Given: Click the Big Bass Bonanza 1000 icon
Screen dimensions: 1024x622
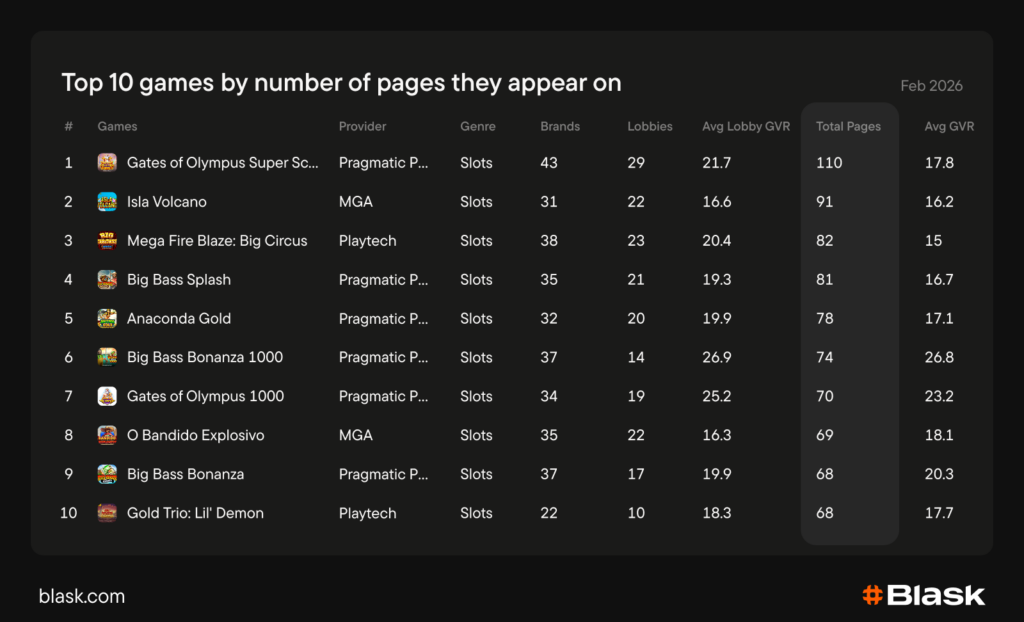Looking at the screenshot, I should pyautogui.click(x=107, y=357).
